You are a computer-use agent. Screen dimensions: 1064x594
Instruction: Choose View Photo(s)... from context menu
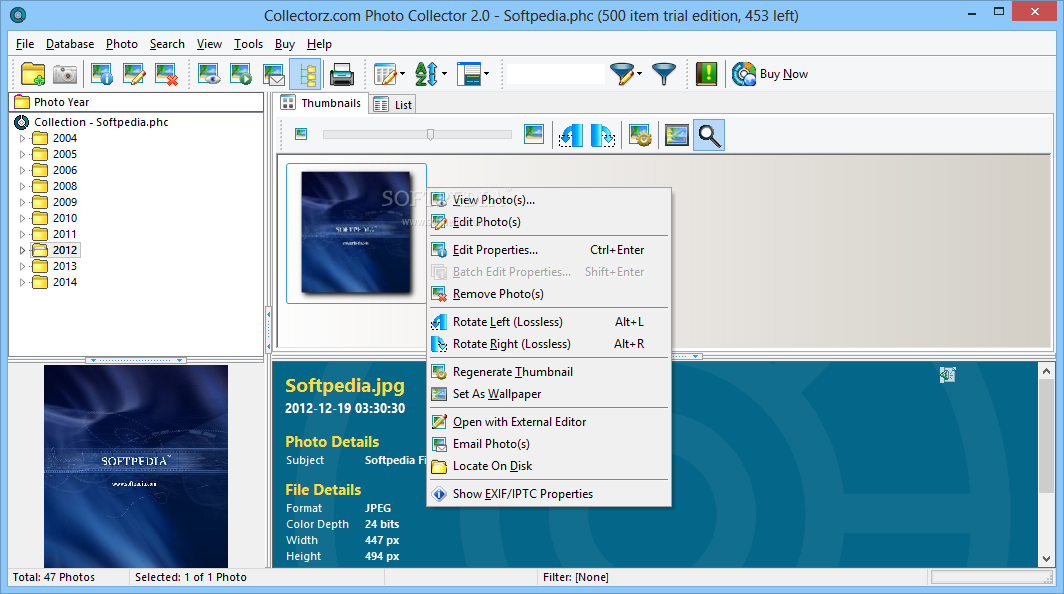click(548, 200)
